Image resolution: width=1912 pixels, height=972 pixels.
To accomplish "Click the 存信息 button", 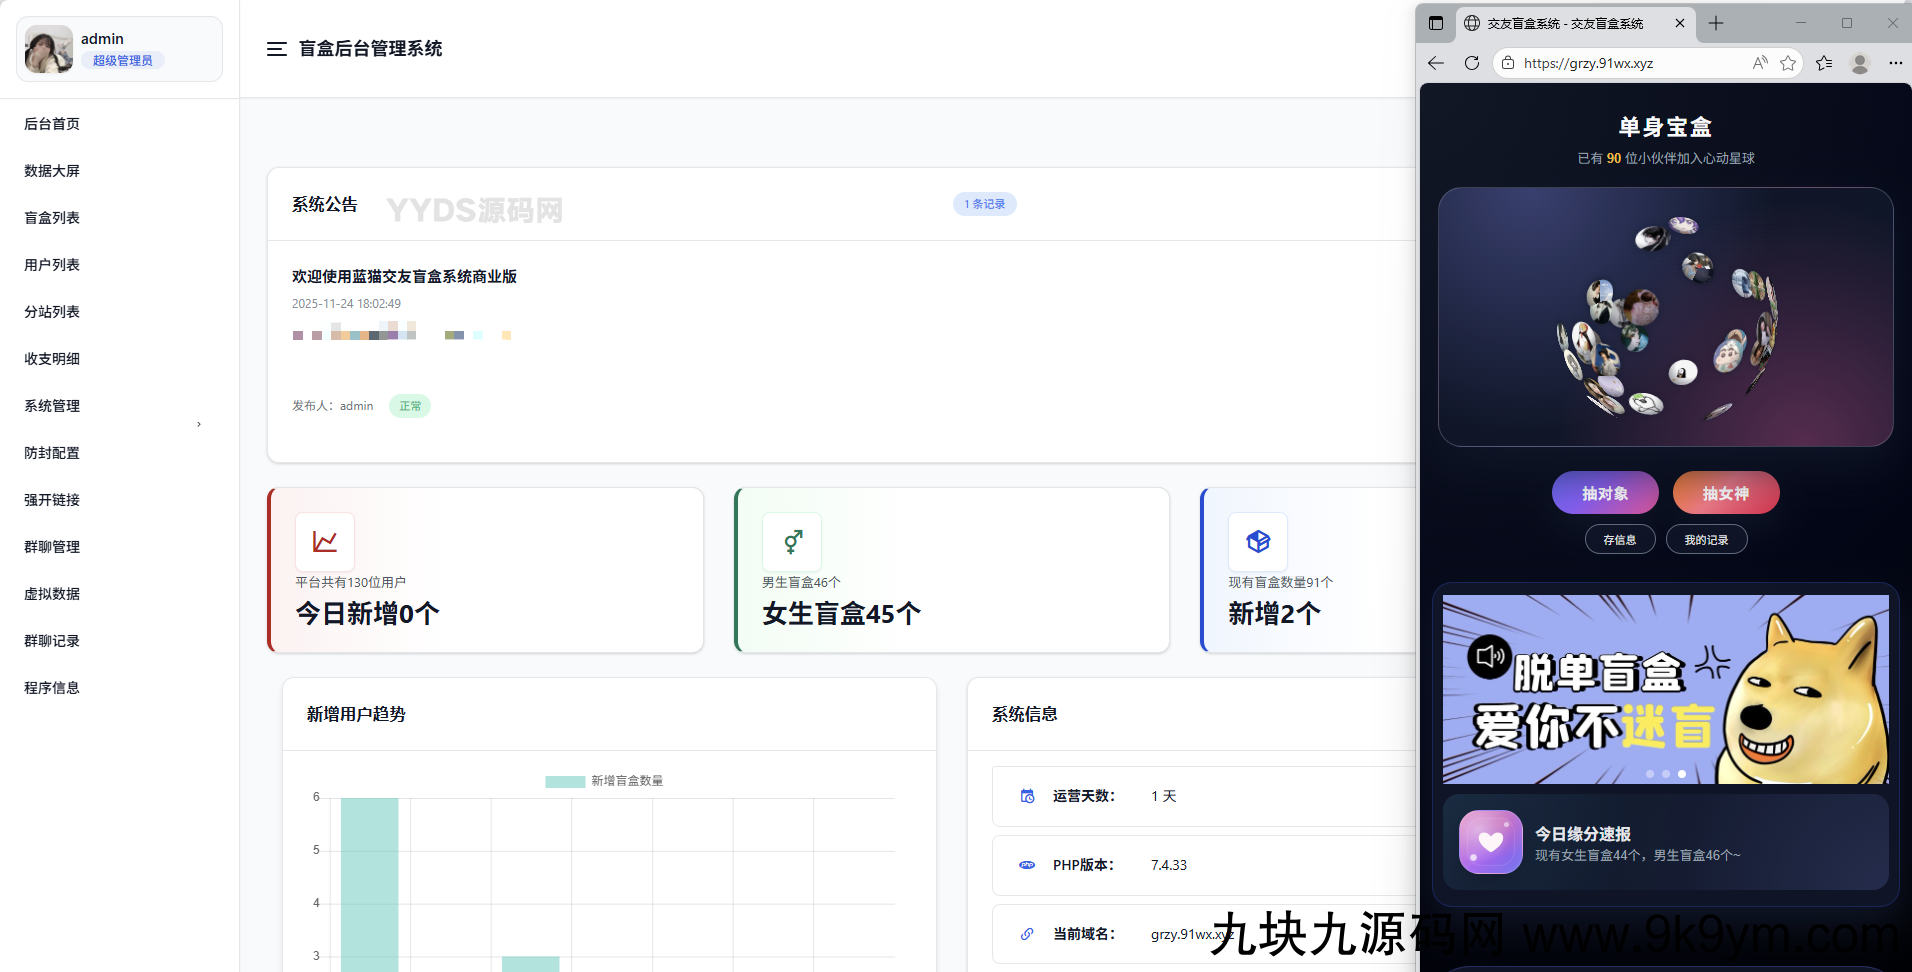I will 1619,540.
